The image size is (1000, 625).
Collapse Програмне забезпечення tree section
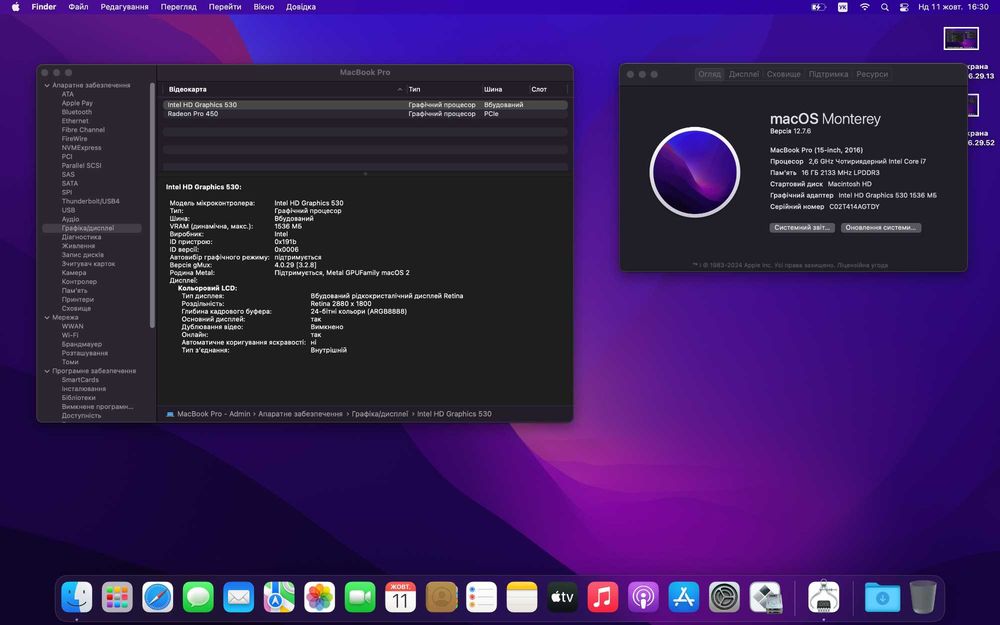47,371
